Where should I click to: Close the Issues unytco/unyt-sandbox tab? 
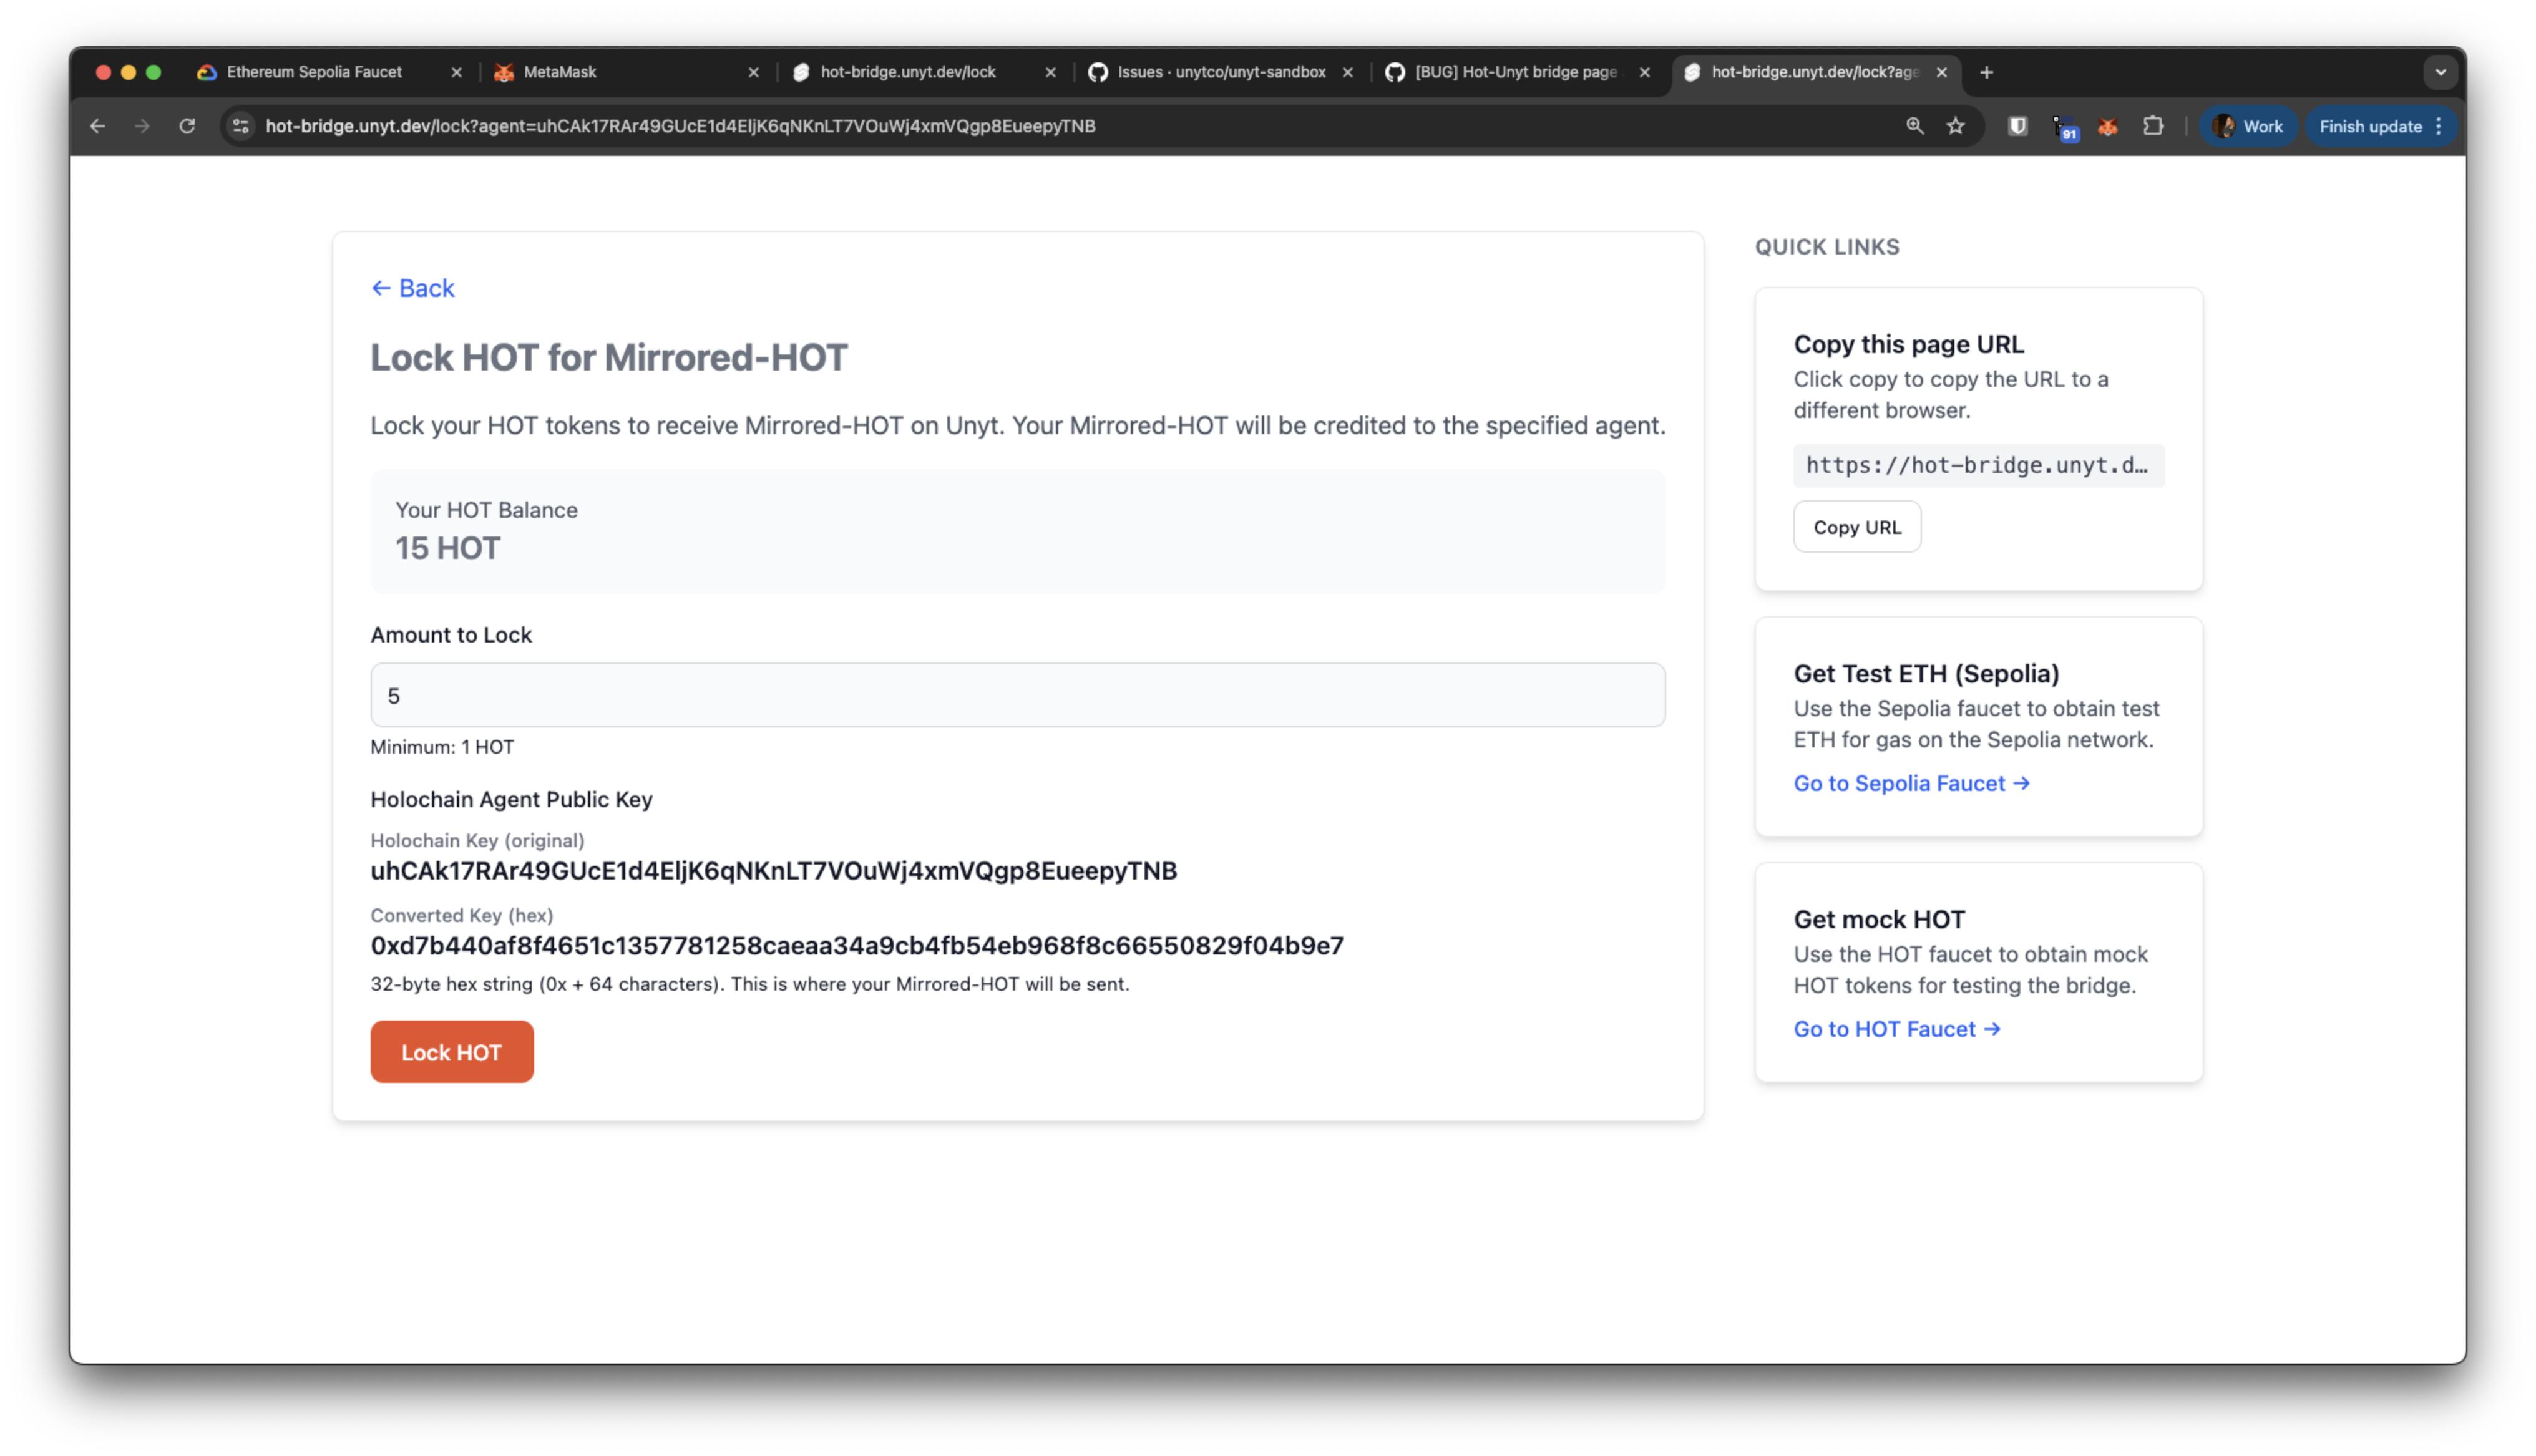pyautogui.click(x=1347, y=72)
